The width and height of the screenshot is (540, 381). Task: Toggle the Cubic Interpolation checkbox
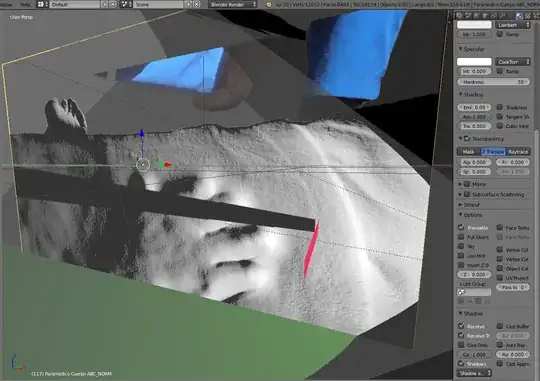[500, 126]
